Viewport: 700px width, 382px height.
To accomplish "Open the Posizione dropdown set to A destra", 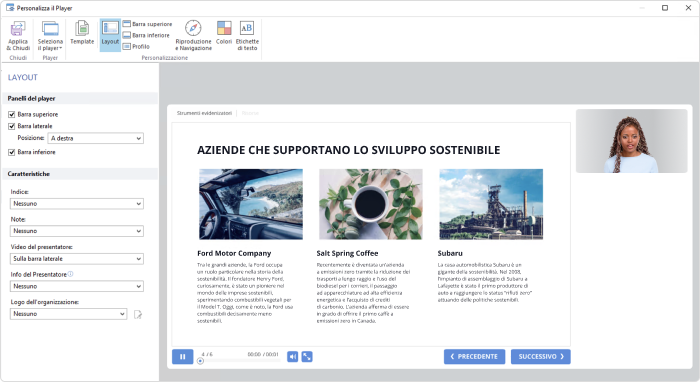I will tap(96, 138).
